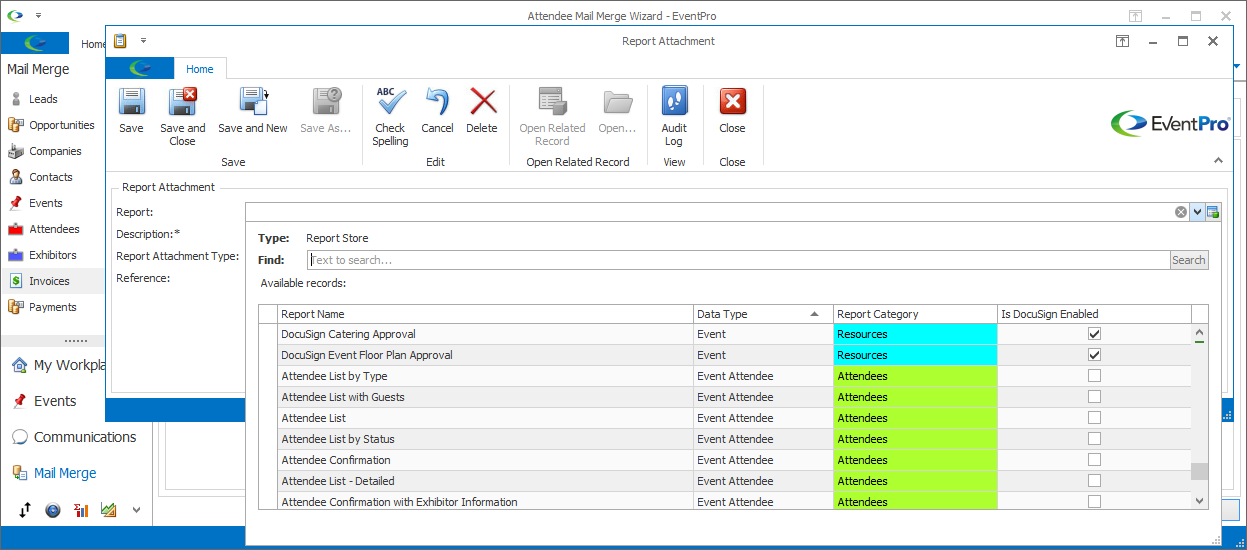This screenshot has height=550, width=1247.
Task: Click the vertical scrollbar thumb in records list
Action: [x=1200, y=472]
